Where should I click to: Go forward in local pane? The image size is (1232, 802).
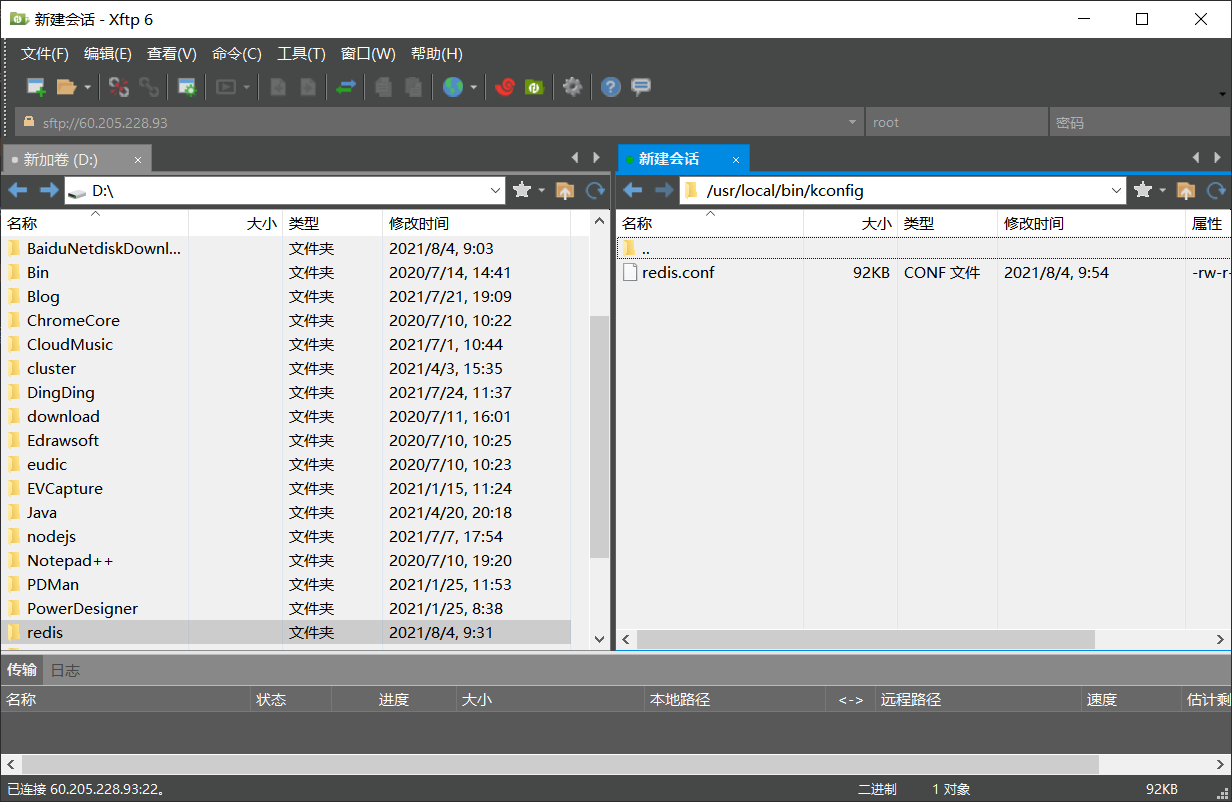pos(49,190)
